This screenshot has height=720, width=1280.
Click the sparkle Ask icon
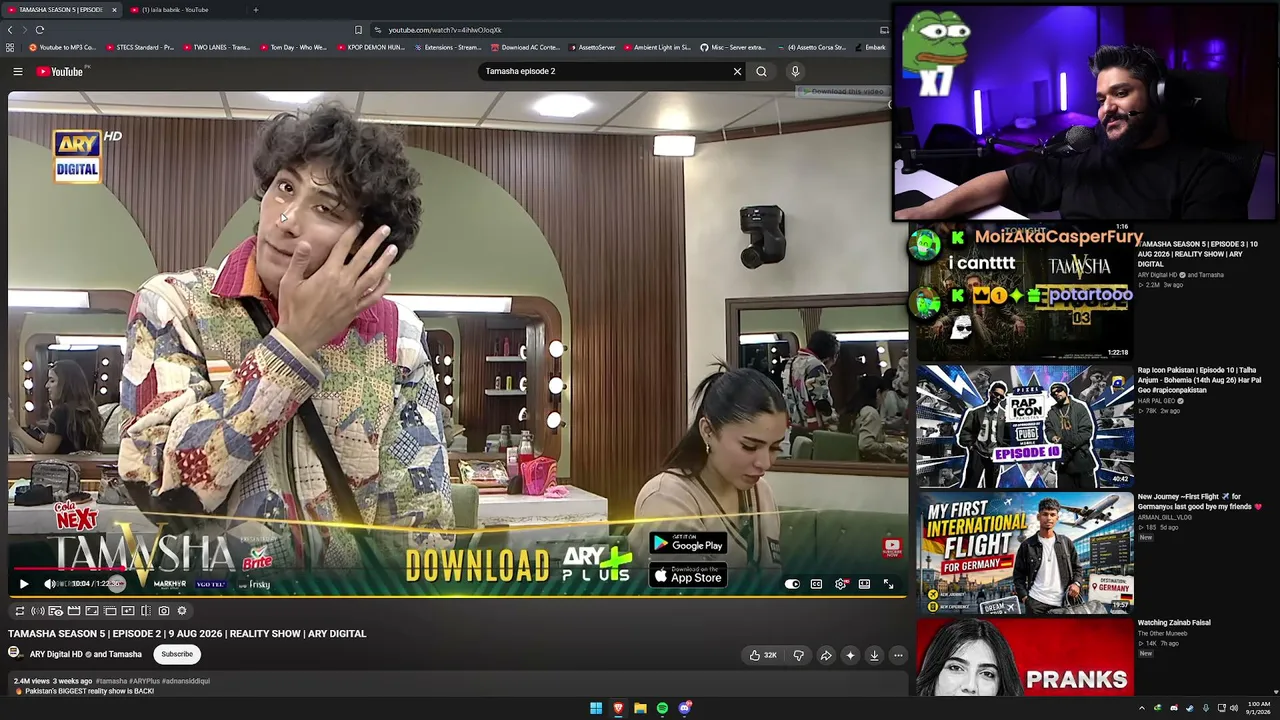[x=850, y=655]
